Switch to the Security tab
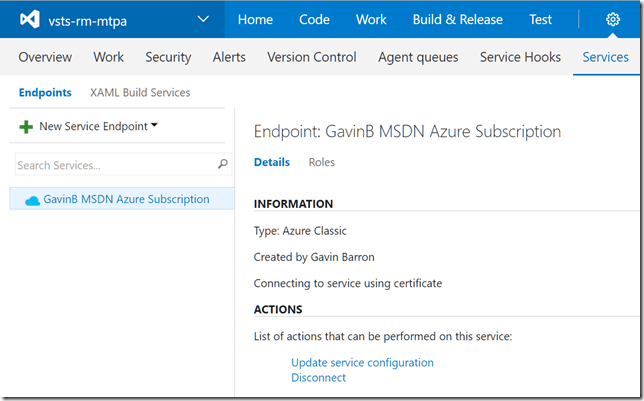644x401 pixels. tap(168, 57)
